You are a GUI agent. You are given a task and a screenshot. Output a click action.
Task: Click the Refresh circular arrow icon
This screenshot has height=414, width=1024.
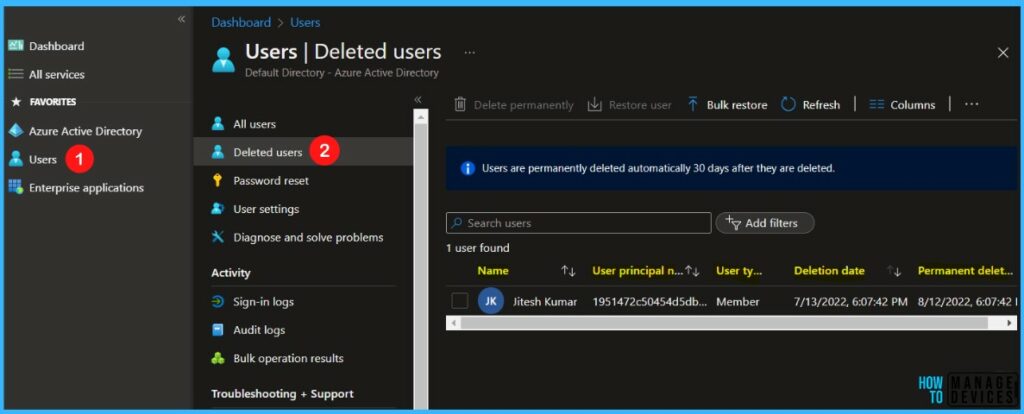pyautogui.click(x=788, y=104)
